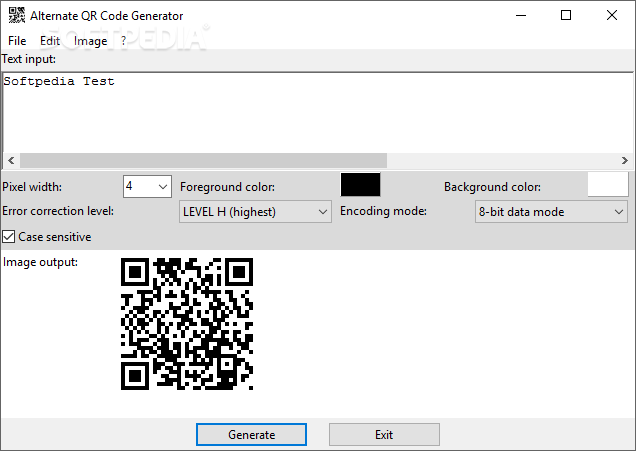Pick the white Background color swatch
This screenshot has height=451, width=636.
[608, 185]
